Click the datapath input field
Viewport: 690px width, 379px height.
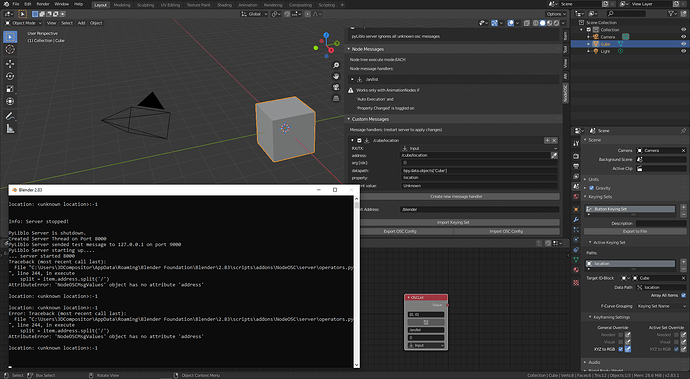point(480,170)
